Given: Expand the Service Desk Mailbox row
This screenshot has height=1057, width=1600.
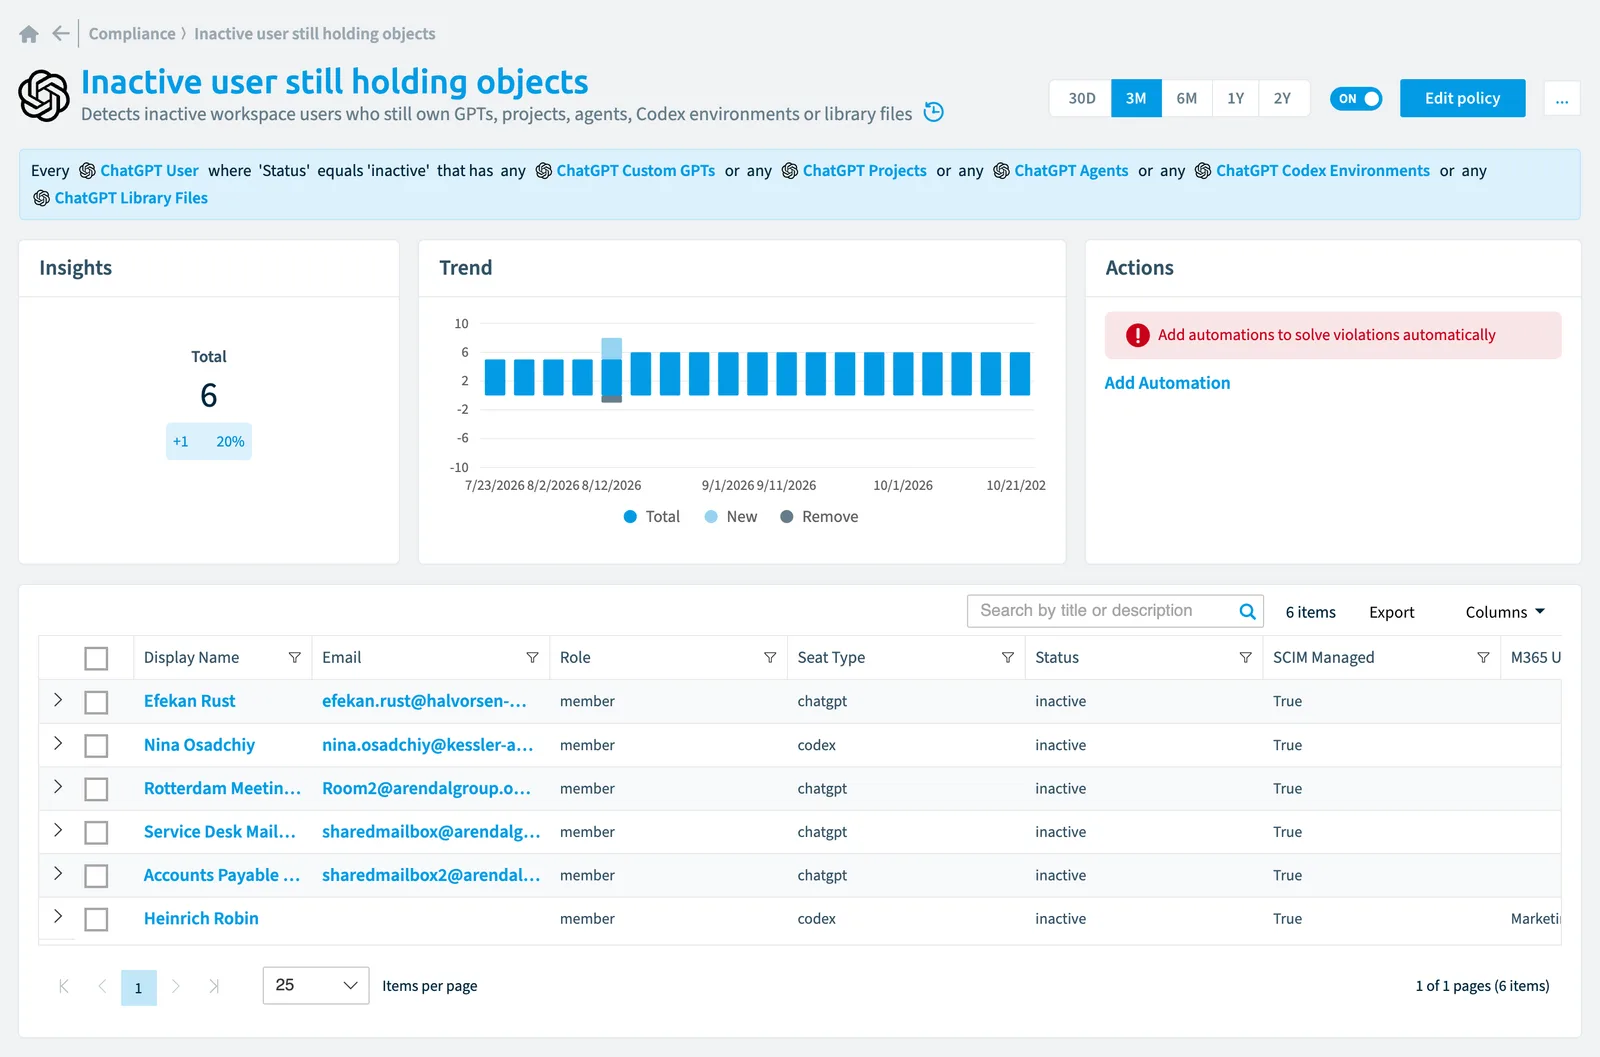Looking at the screenshot, I should coord(58,831).
